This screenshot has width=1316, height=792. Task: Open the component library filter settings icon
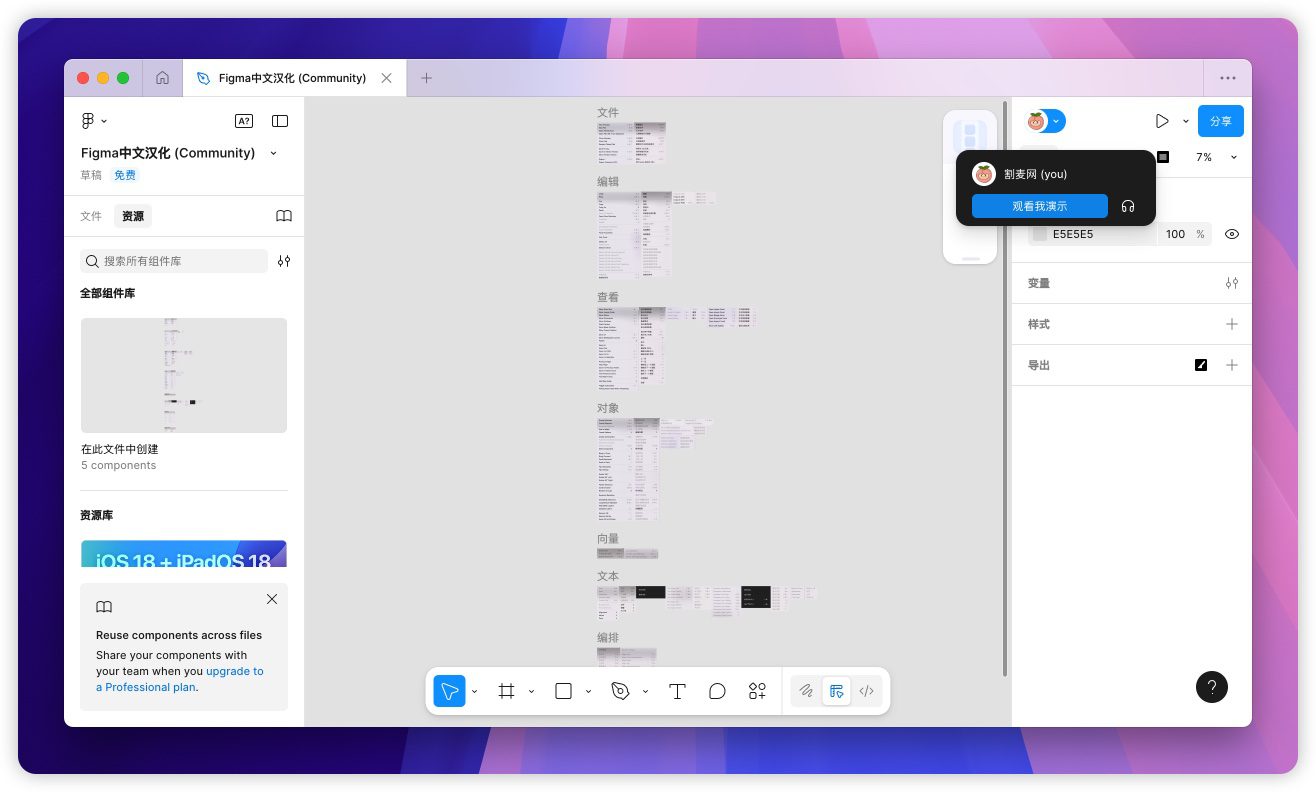[284, 261]
